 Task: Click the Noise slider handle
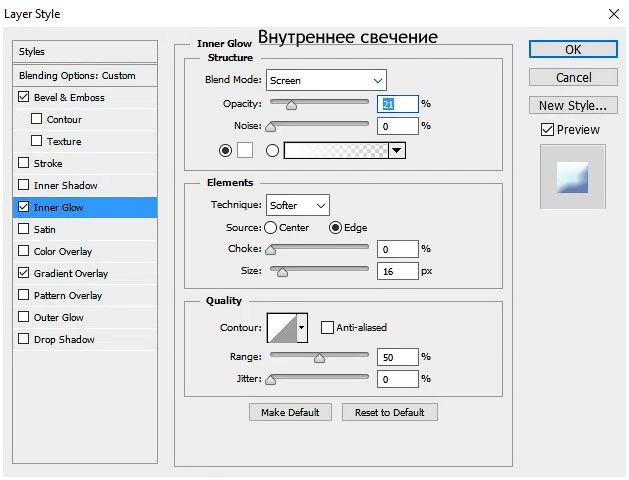pyautogui.click(x=271, y=127)
